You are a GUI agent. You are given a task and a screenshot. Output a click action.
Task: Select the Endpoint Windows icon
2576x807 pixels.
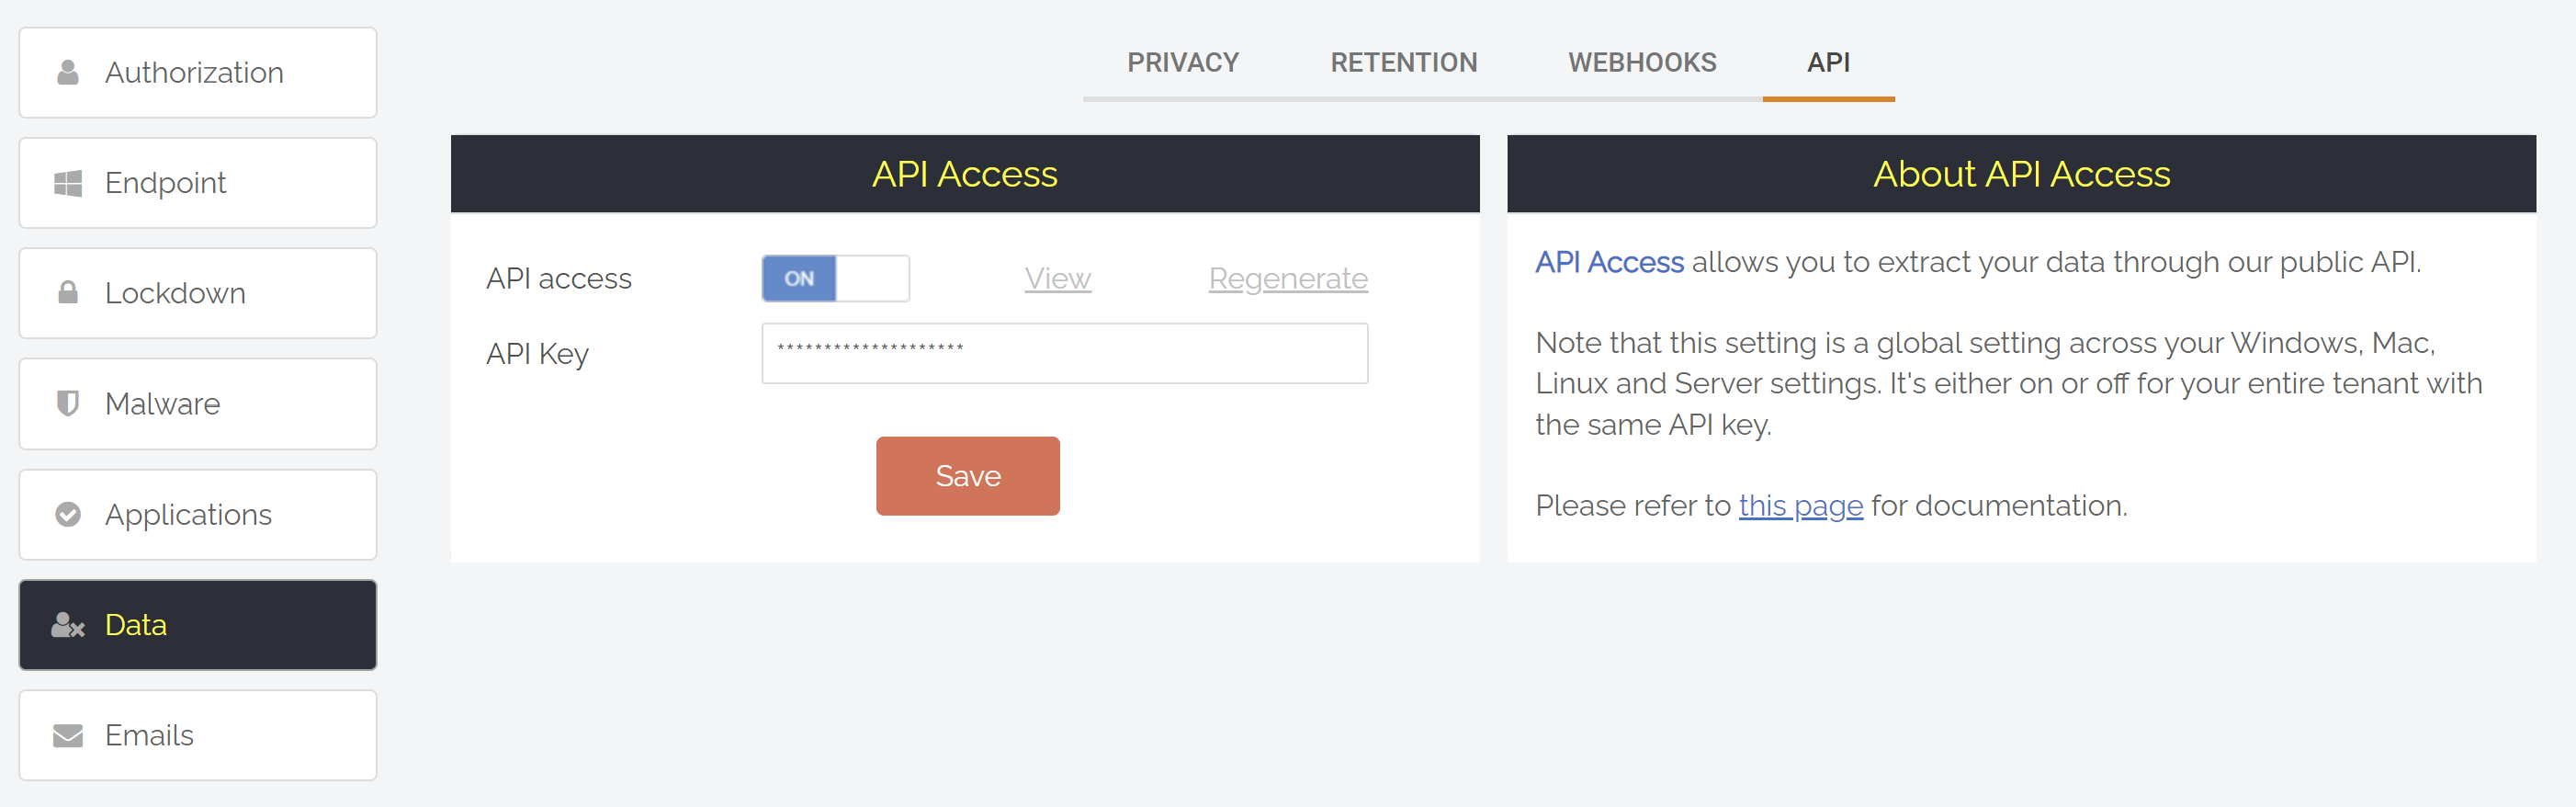pyautogui.click(x=66, y=182)
